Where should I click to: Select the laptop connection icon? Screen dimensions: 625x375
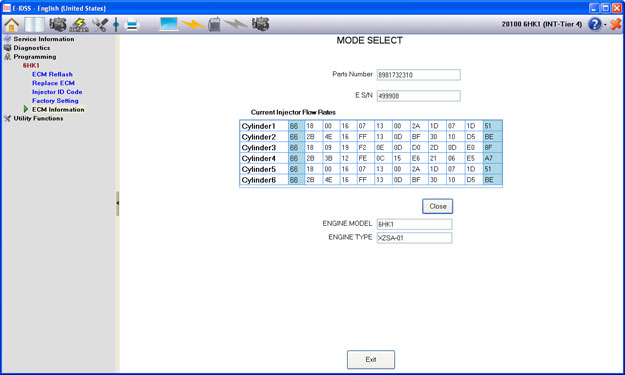(169, 24)
